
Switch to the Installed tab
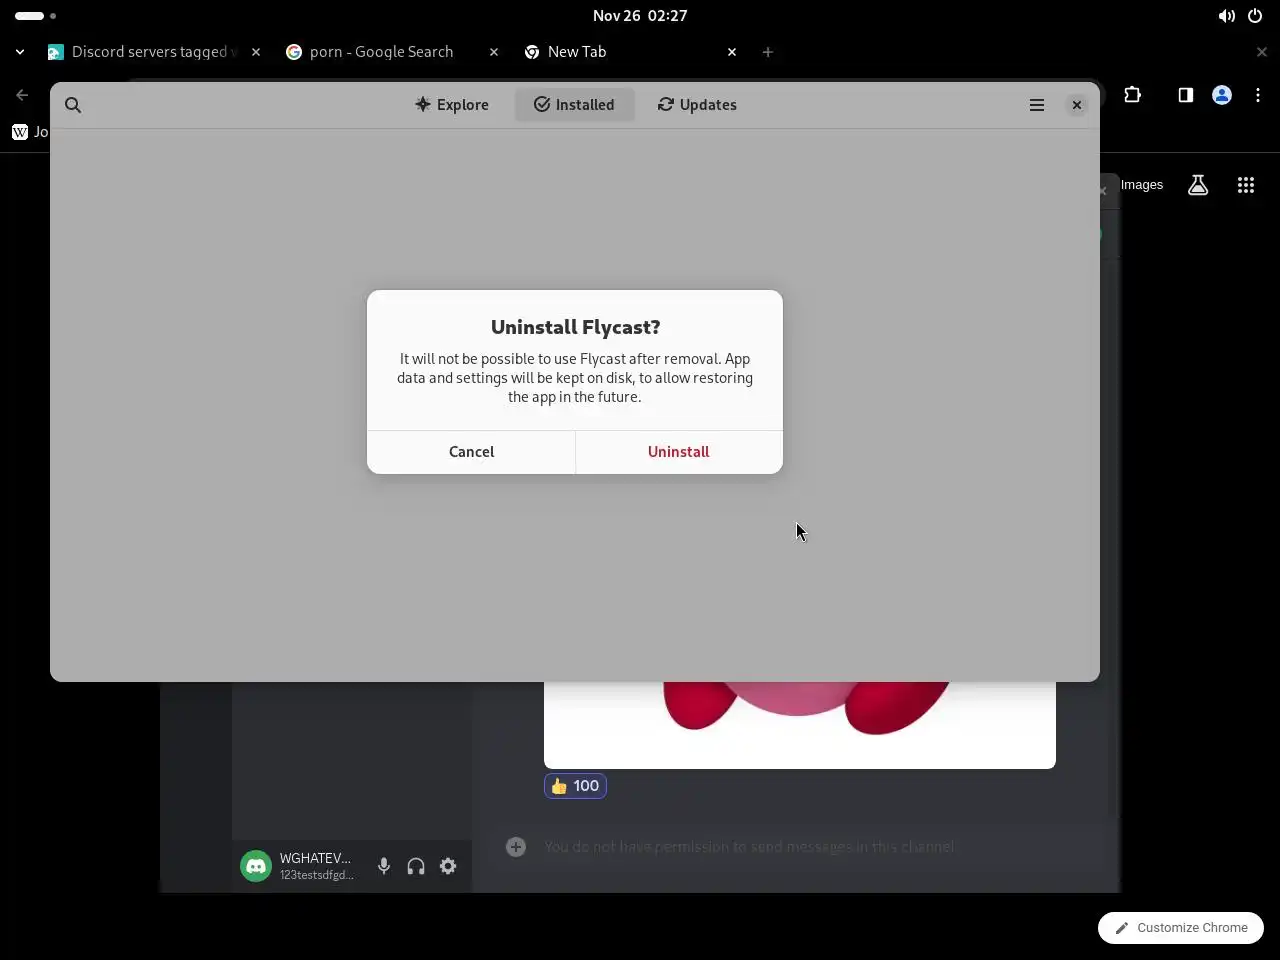(575, 105)
